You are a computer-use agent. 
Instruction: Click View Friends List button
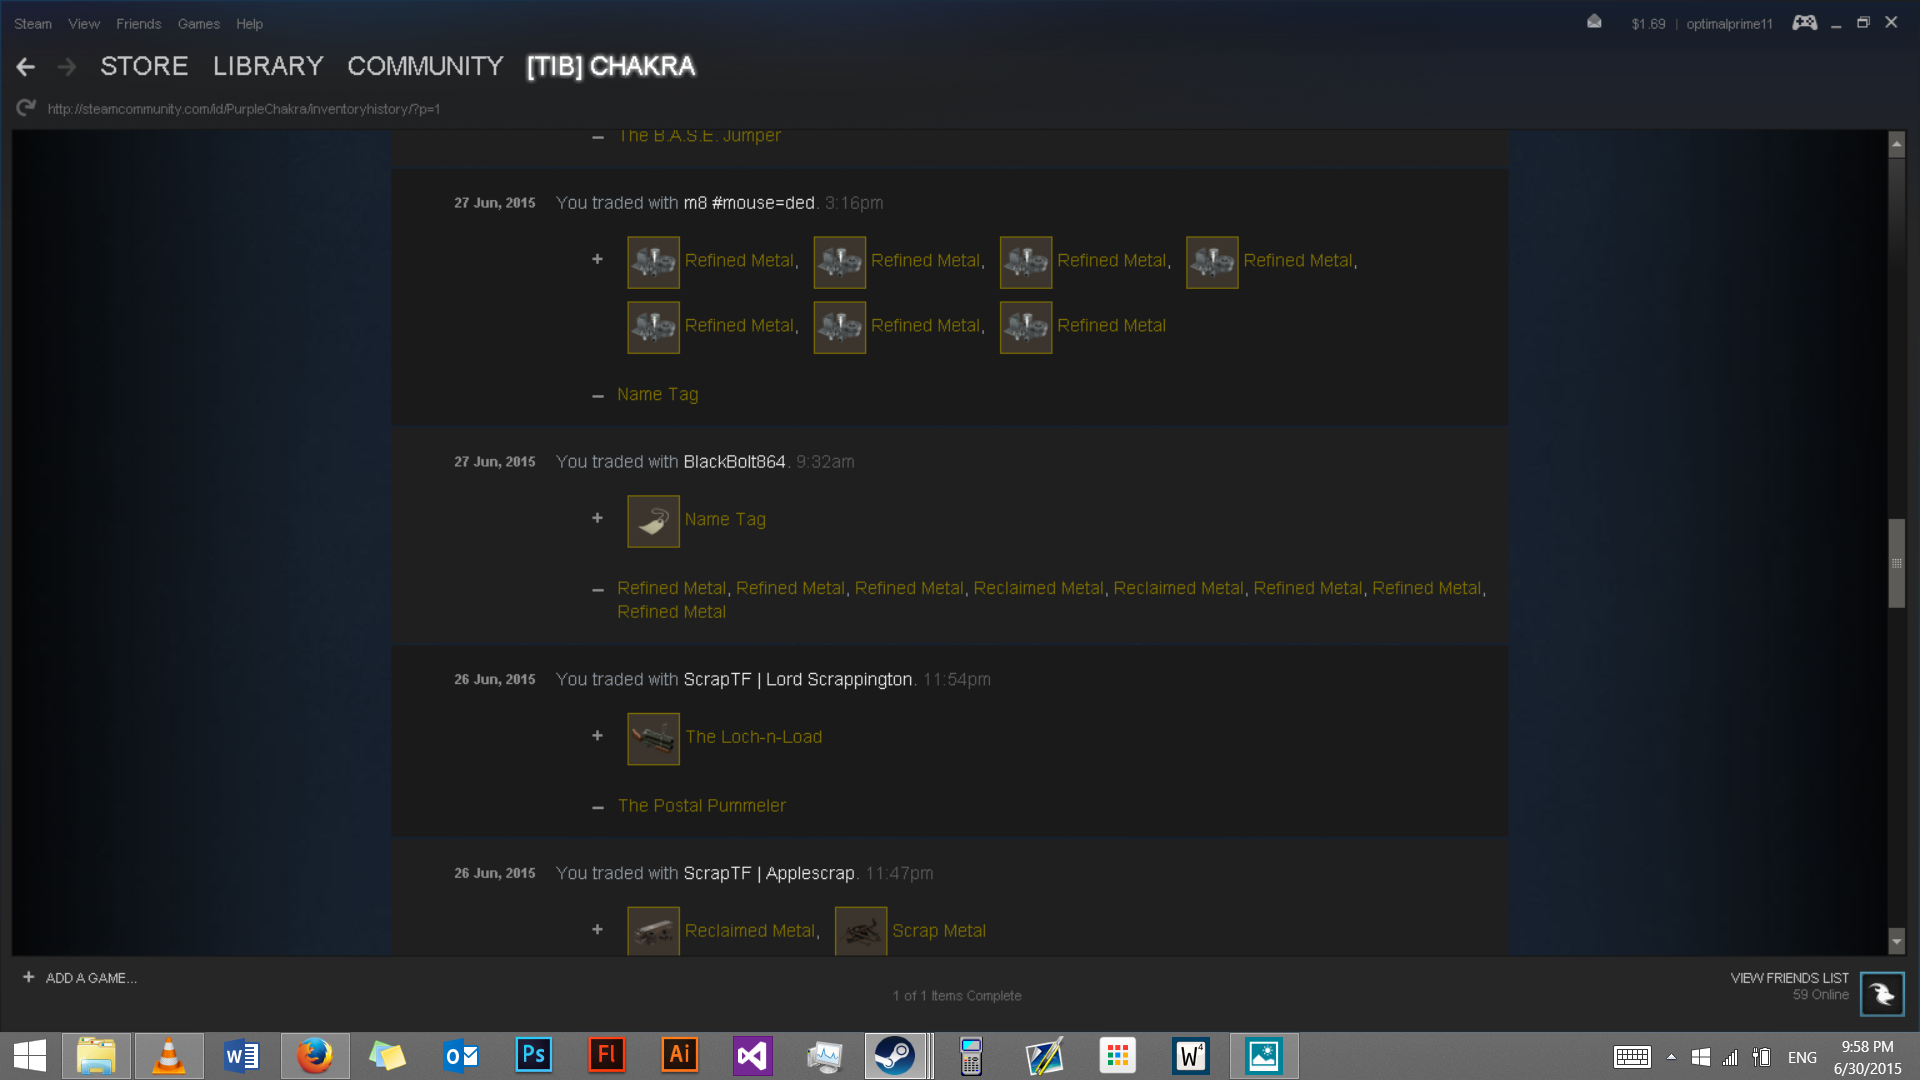click(1789, 978)
